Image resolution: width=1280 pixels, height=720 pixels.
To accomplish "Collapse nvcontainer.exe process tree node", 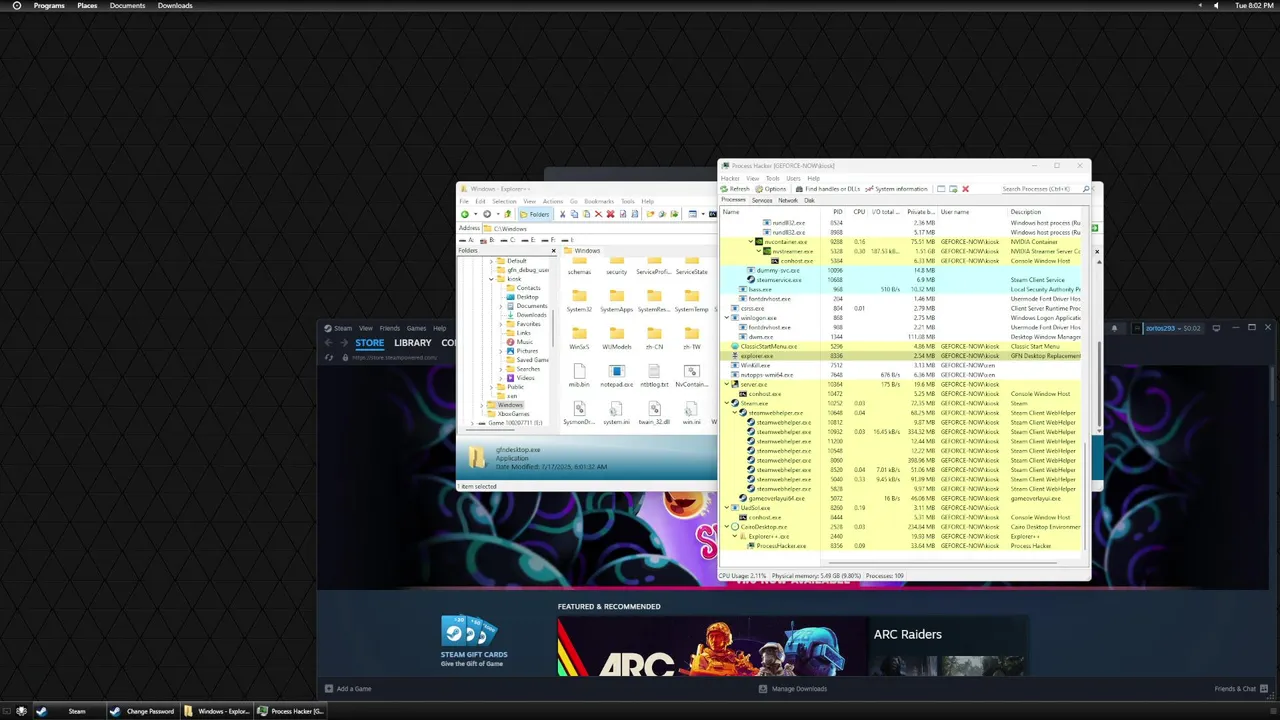I will tap(751, 242).
